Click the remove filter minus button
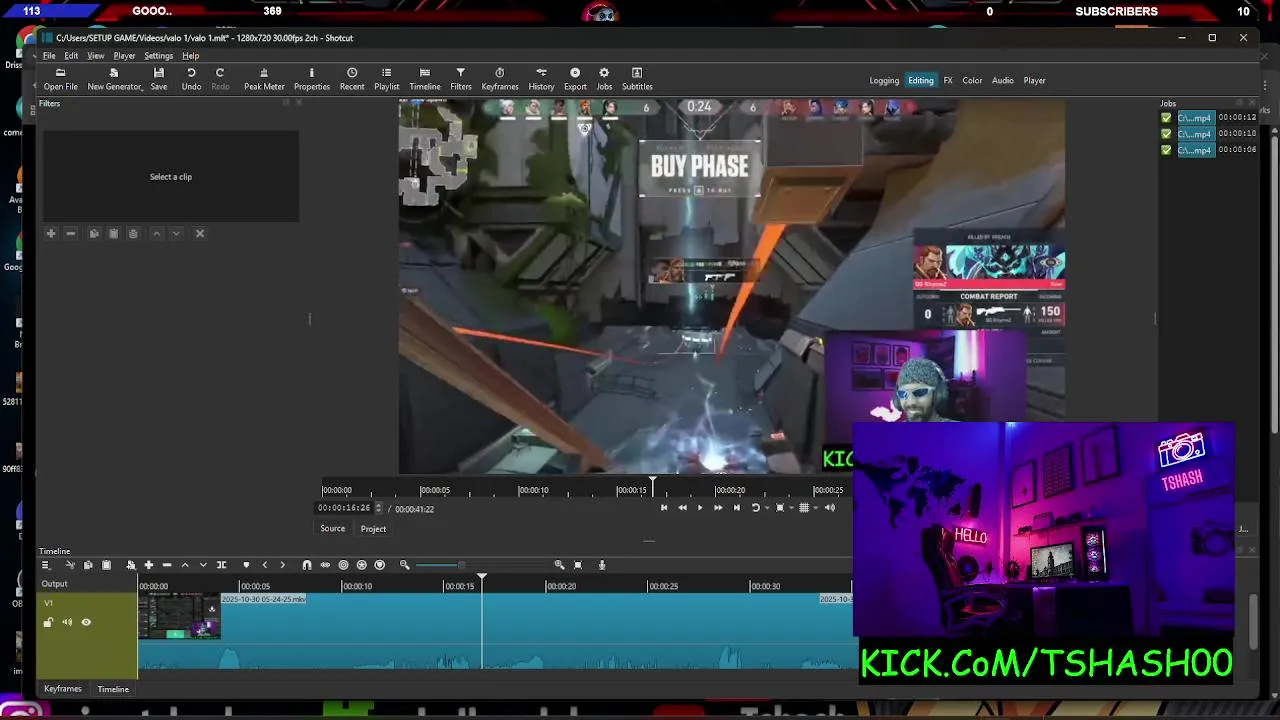Viewport: 1280px width, 720px height. tap(70, 233)
